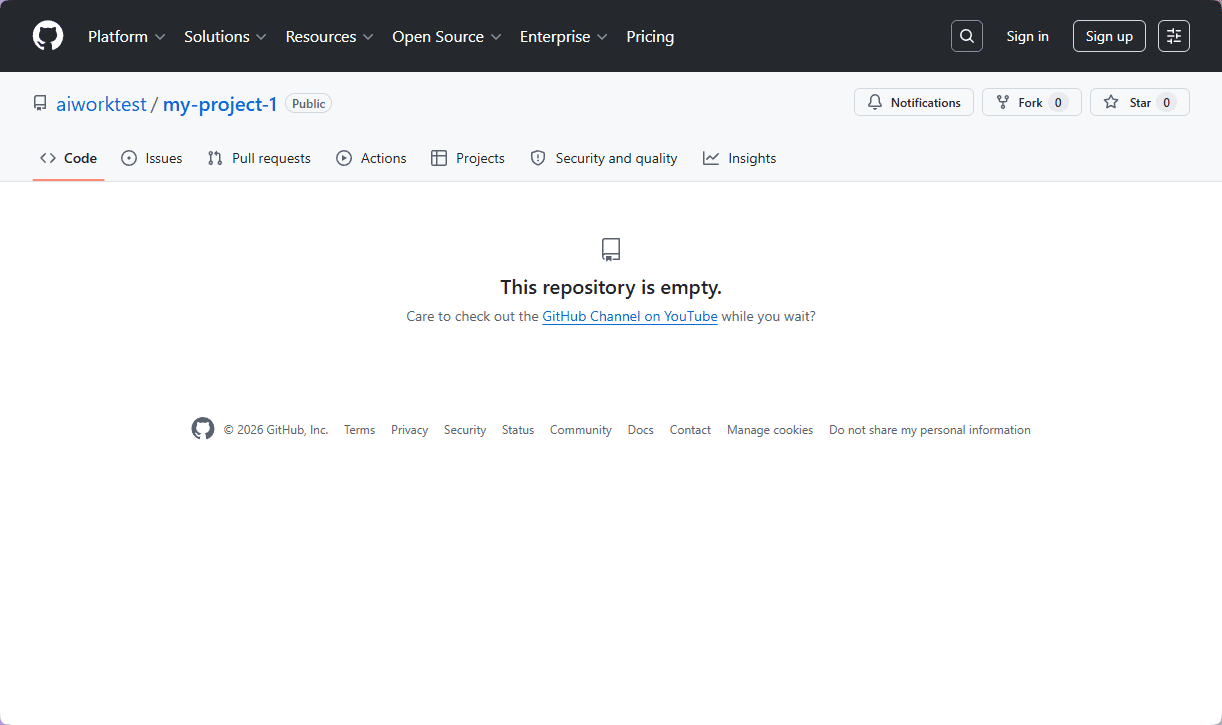
Task: Open the appearance settings sliders icon
Action: pyautogui.click(x=1174, y=36)
